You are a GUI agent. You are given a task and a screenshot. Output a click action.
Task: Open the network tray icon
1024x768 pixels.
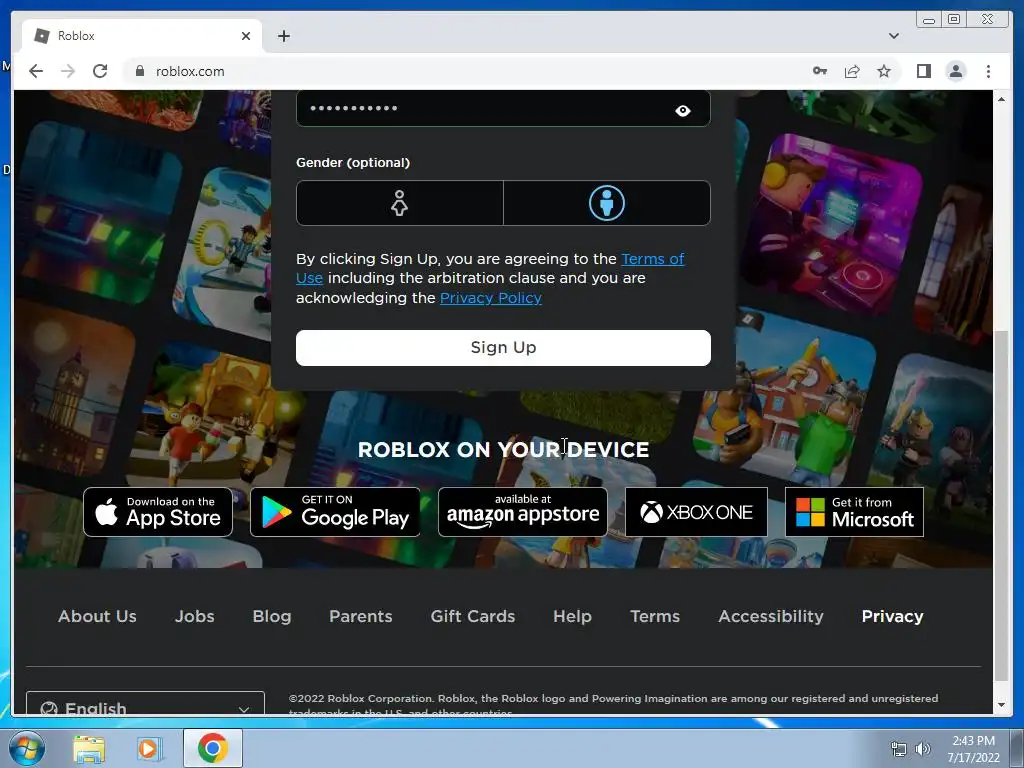[x=899, y=749]
